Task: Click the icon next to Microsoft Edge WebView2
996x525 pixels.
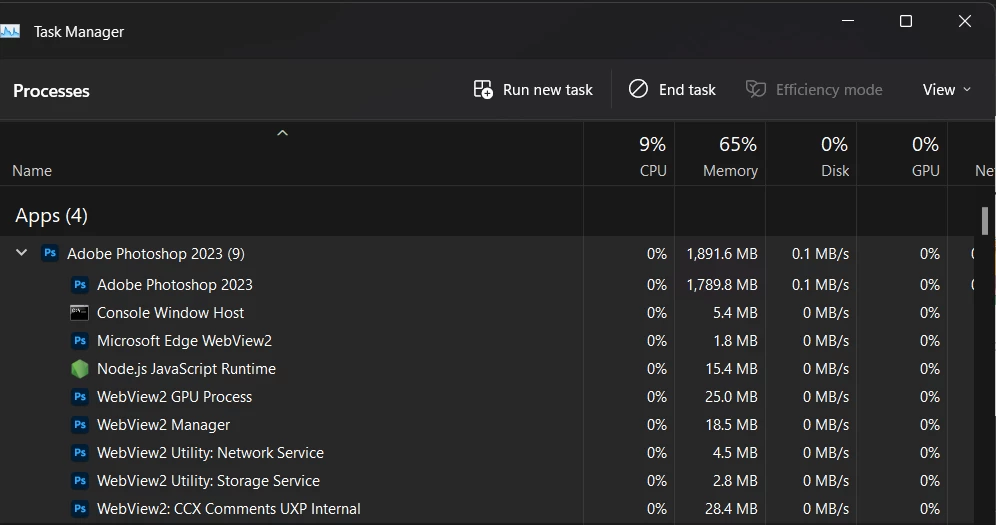Action: click(x=79, y=340)
